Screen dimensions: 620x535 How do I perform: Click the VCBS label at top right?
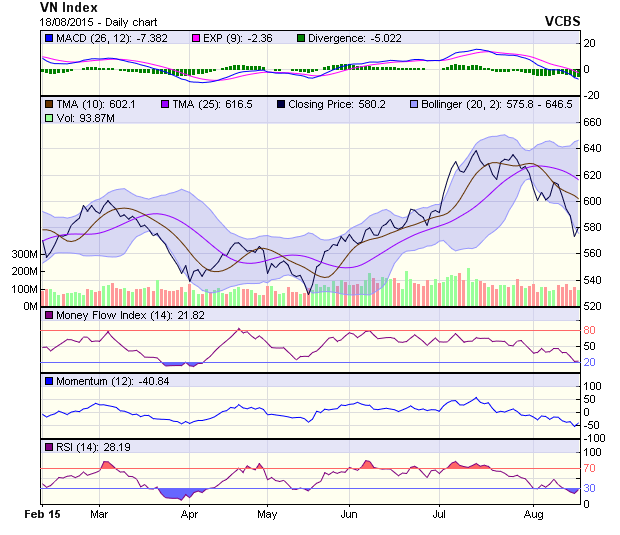563,20
